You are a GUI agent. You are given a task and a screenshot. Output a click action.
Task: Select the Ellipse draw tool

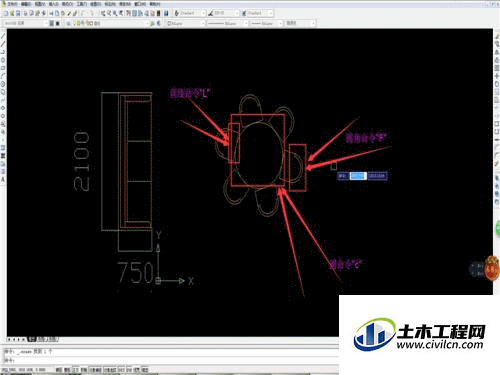[3, 108]
